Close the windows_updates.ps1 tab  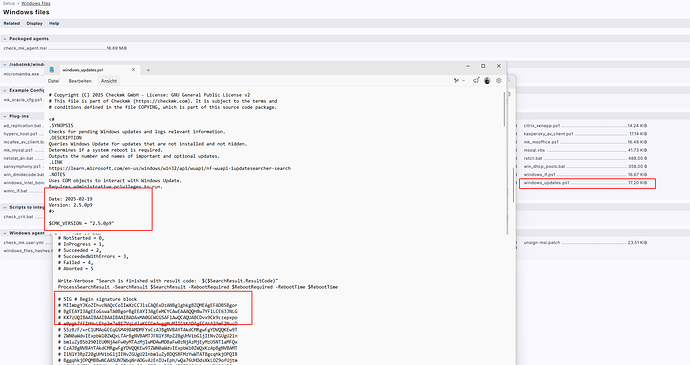click(133, 70)
